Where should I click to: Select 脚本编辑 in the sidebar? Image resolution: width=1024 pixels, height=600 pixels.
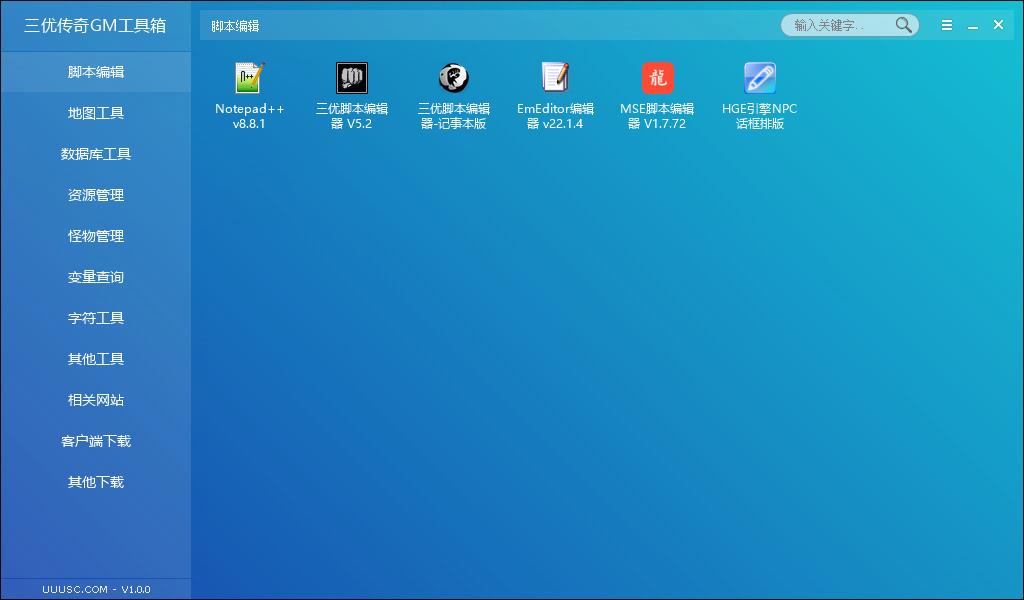coord(96,72)
